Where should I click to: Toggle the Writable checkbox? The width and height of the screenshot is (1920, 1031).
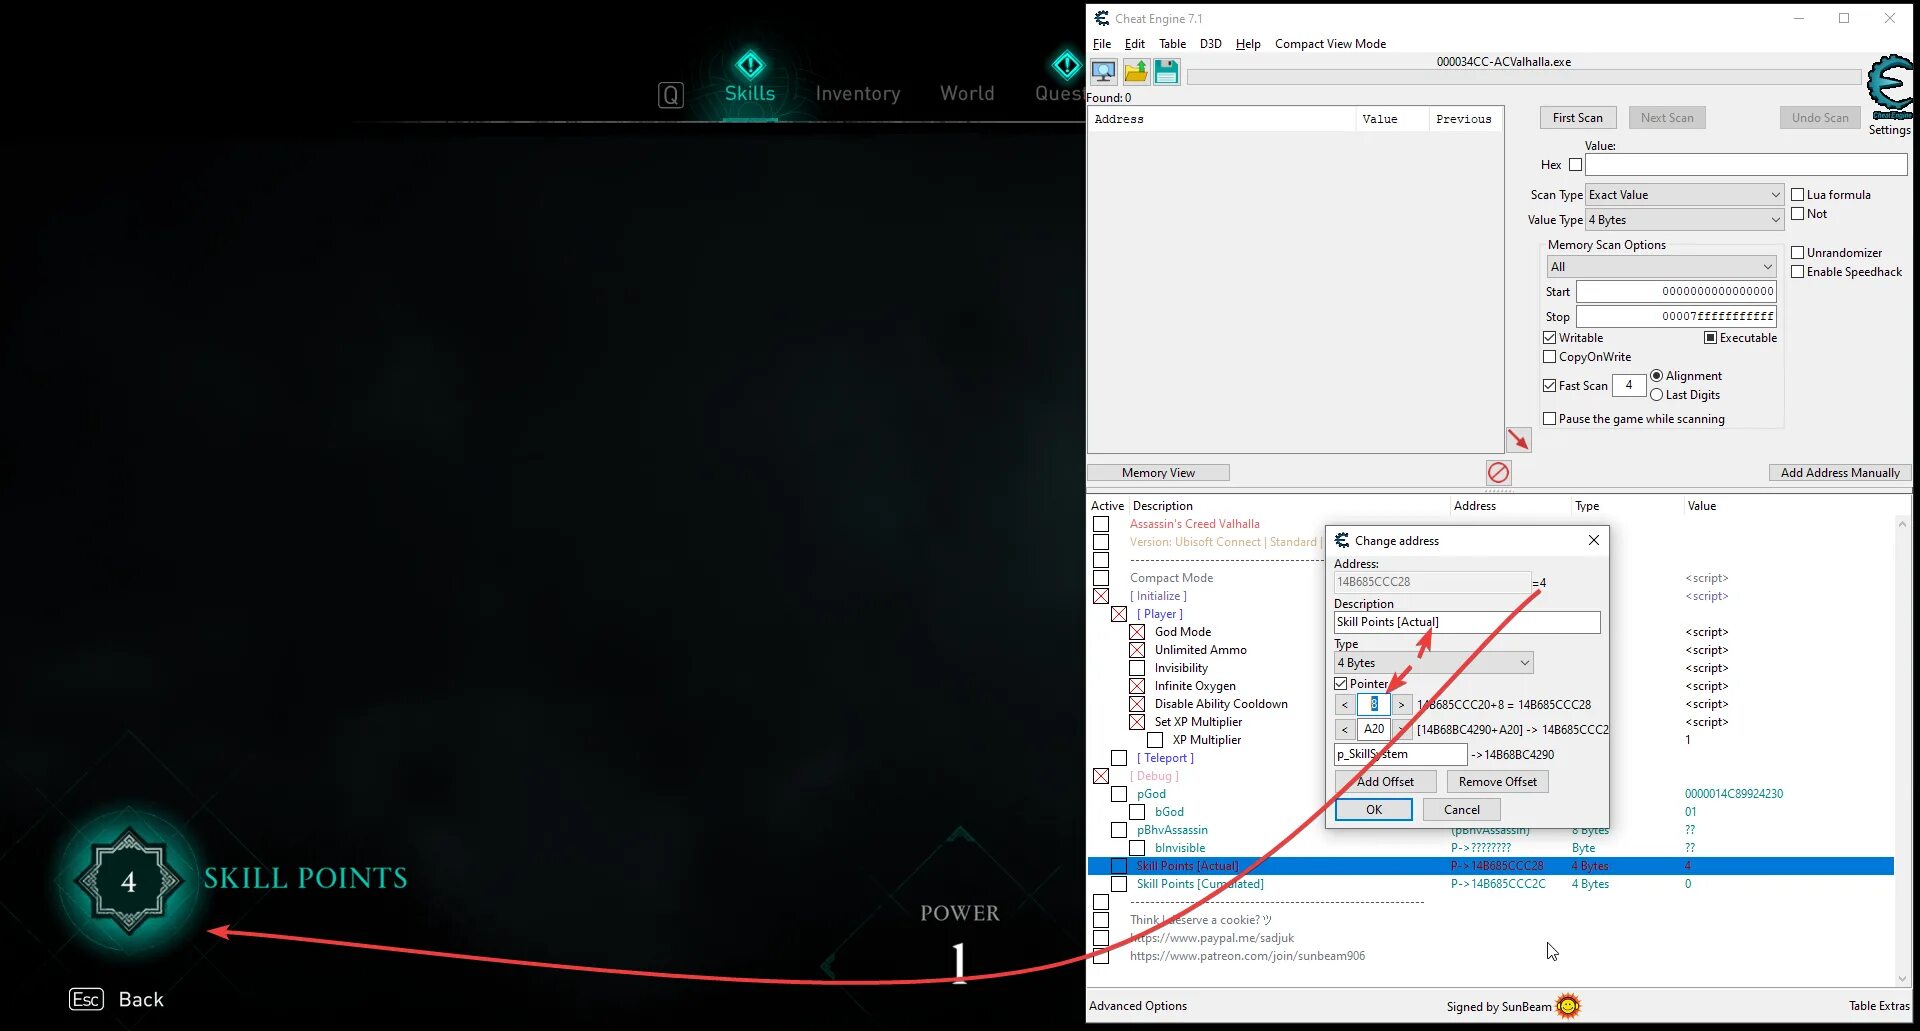pyautogui.click(x=1549, y=338)
